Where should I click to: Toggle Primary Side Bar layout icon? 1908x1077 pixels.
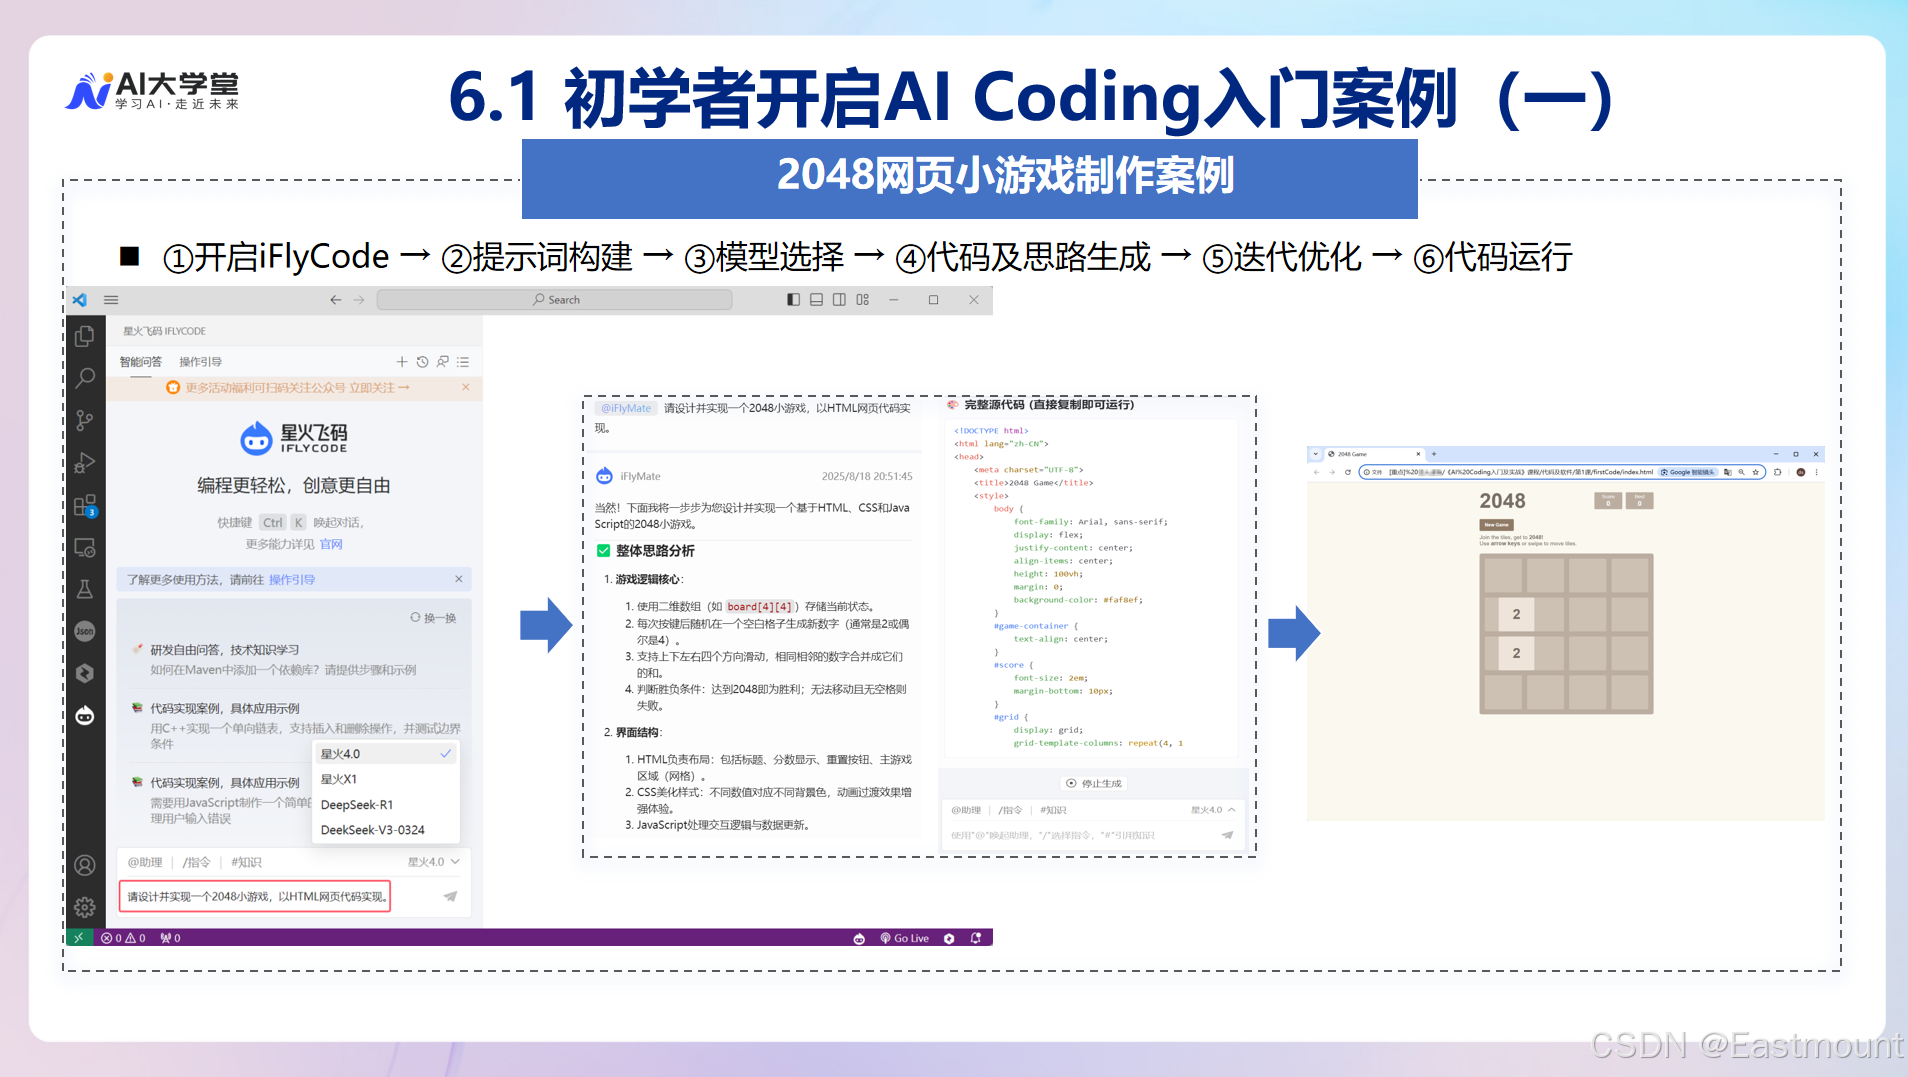click(x=793, y=300)
